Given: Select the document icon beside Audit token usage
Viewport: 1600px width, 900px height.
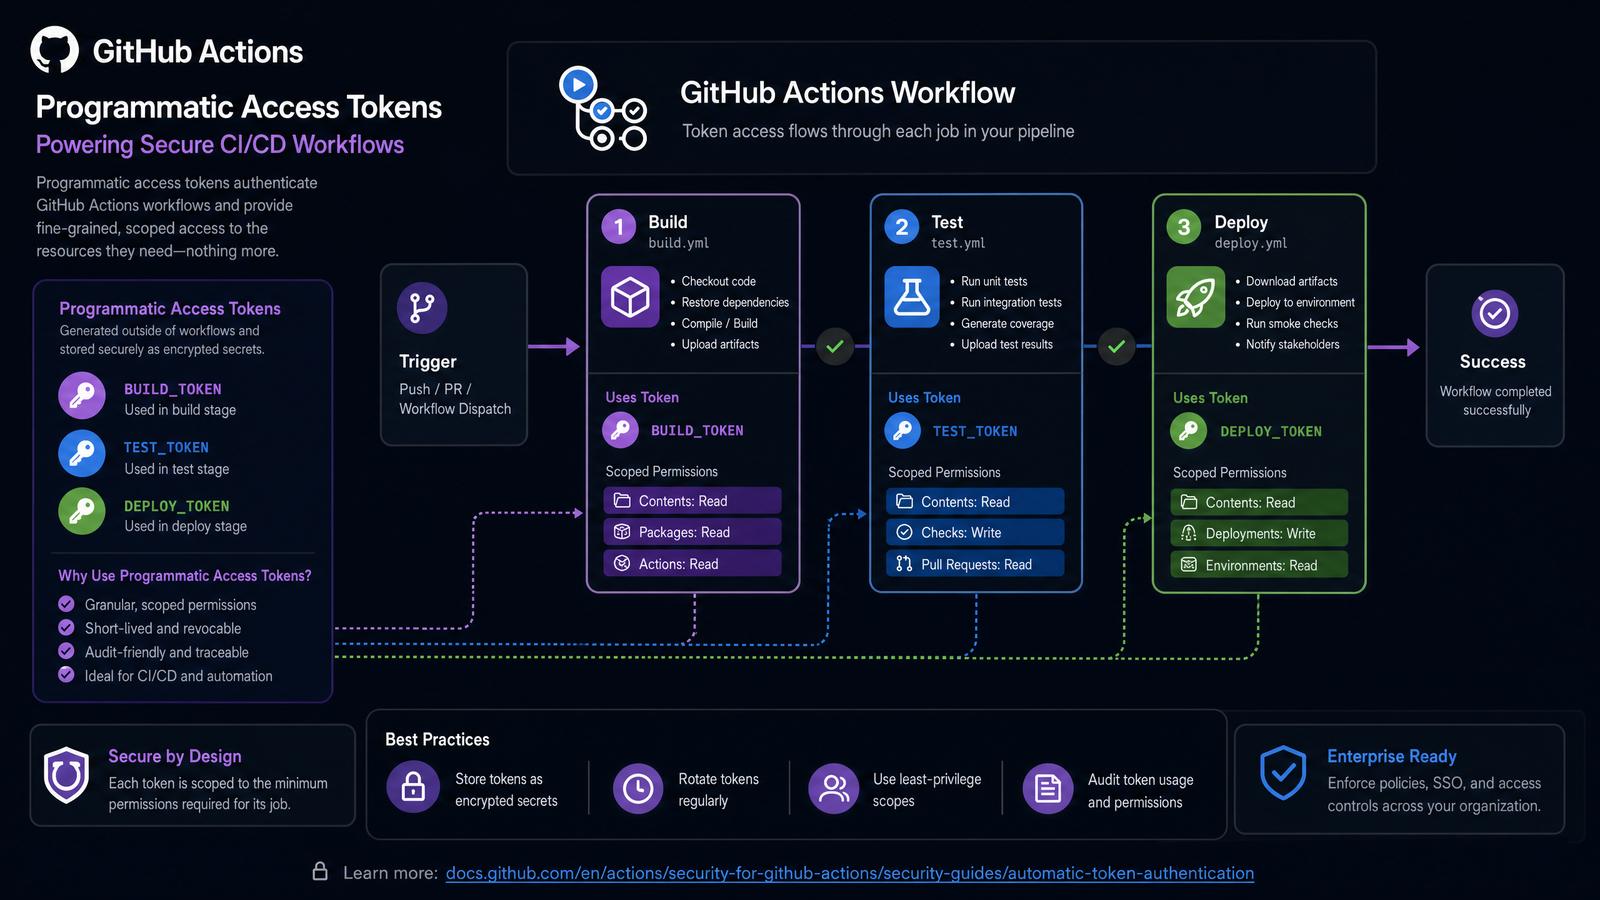Looking at the screenshot, I should pos(1048,789).
